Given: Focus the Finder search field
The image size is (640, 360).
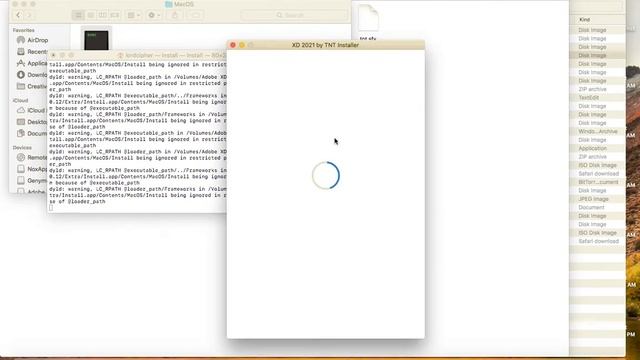Looking at the screenshot, I should click(294, 15).
